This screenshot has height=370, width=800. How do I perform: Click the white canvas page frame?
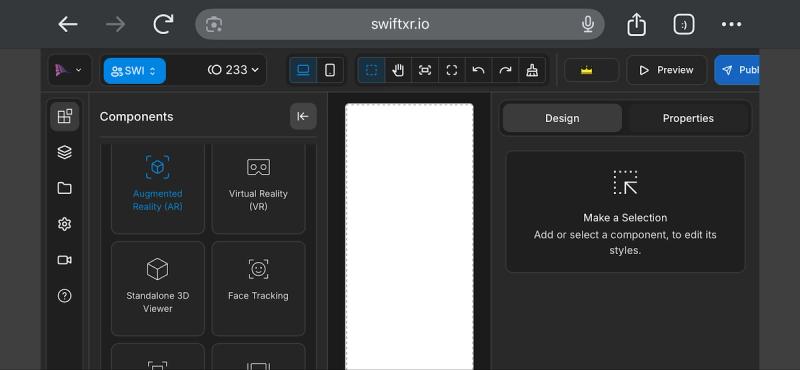[409, 236]
